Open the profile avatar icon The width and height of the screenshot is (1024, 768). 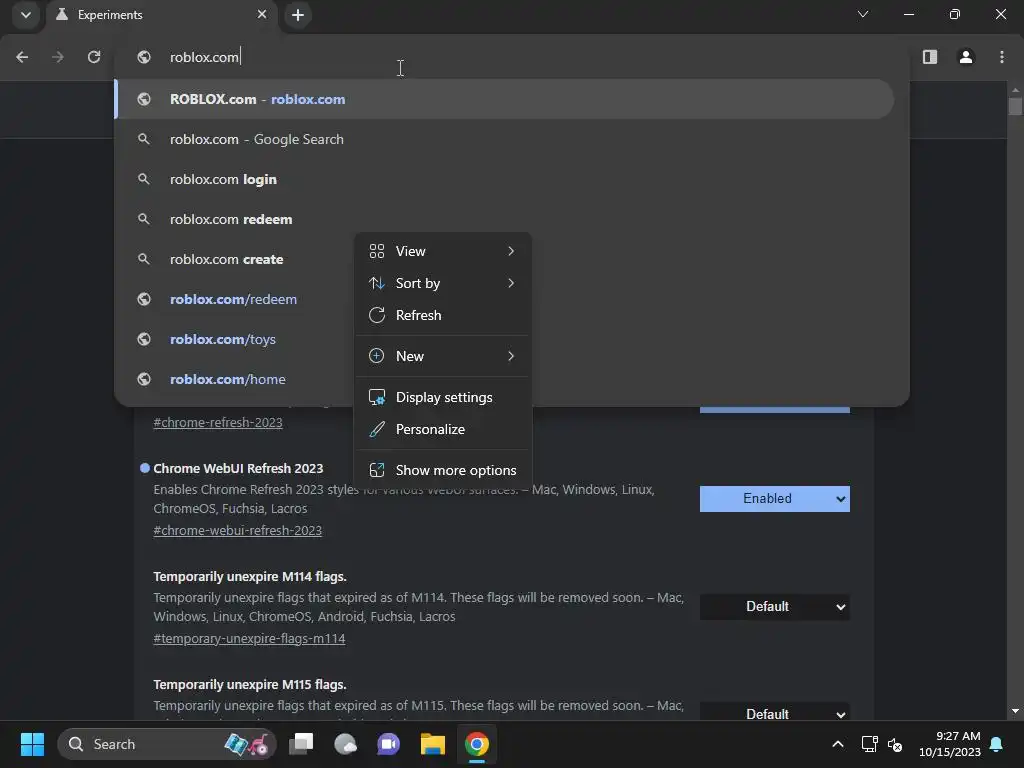[x=966, y=57]
